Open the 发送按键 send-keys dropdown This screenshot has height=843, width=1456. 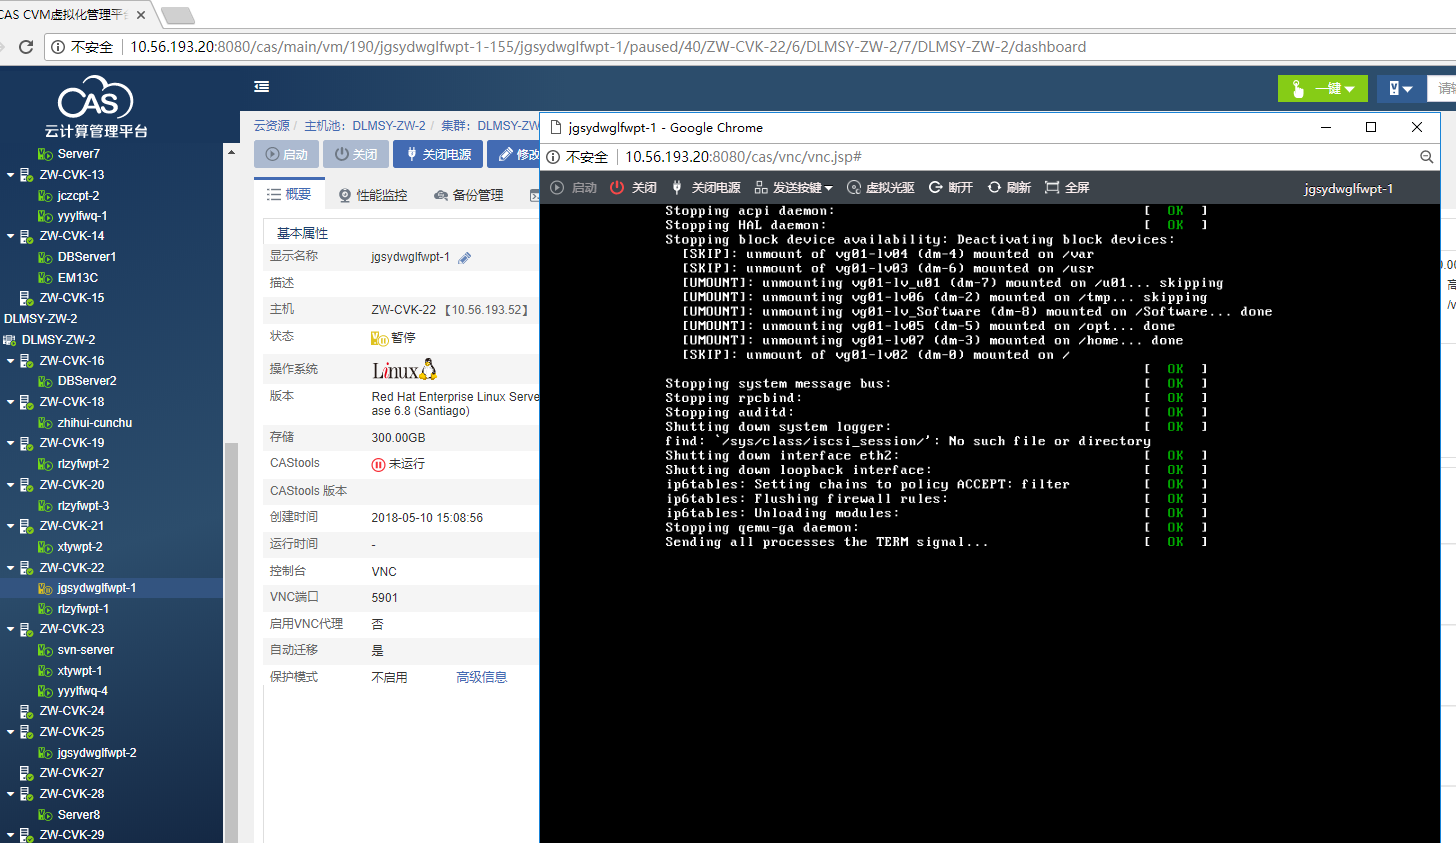click(x=793, y=188)
